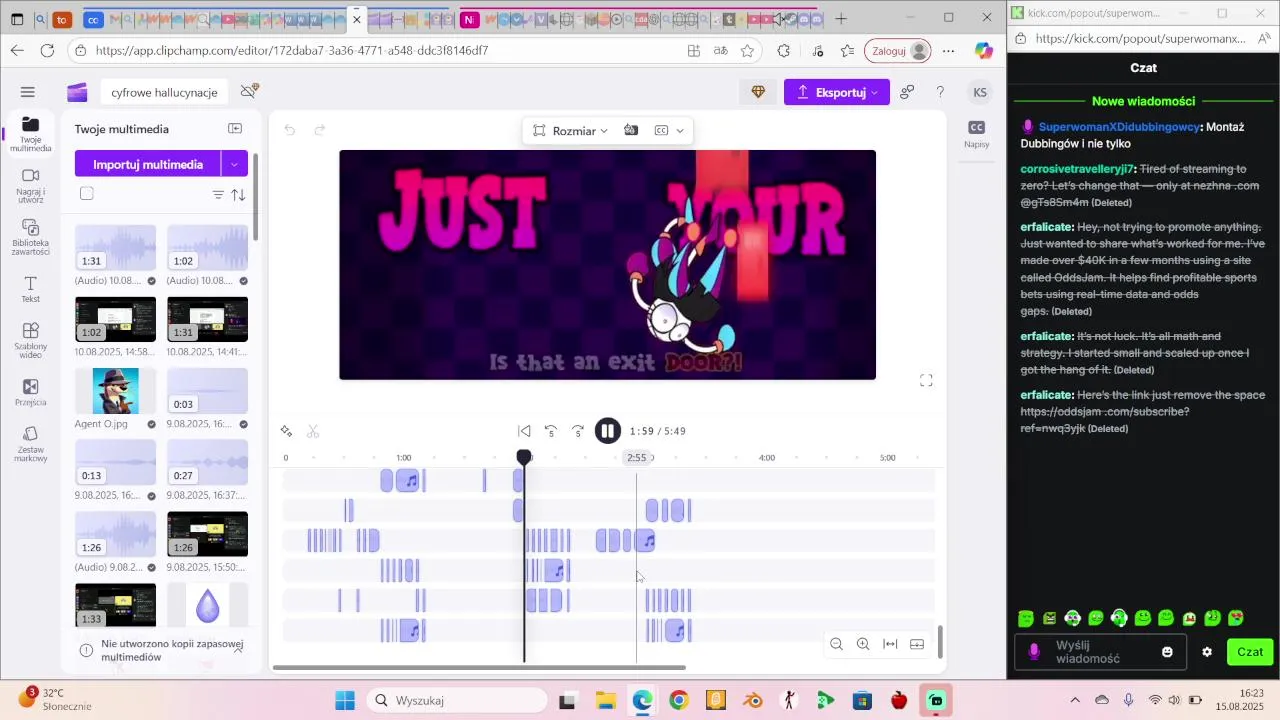Click the Edge favorites star icon
1280x720 pixels.
tap(747, 51)
